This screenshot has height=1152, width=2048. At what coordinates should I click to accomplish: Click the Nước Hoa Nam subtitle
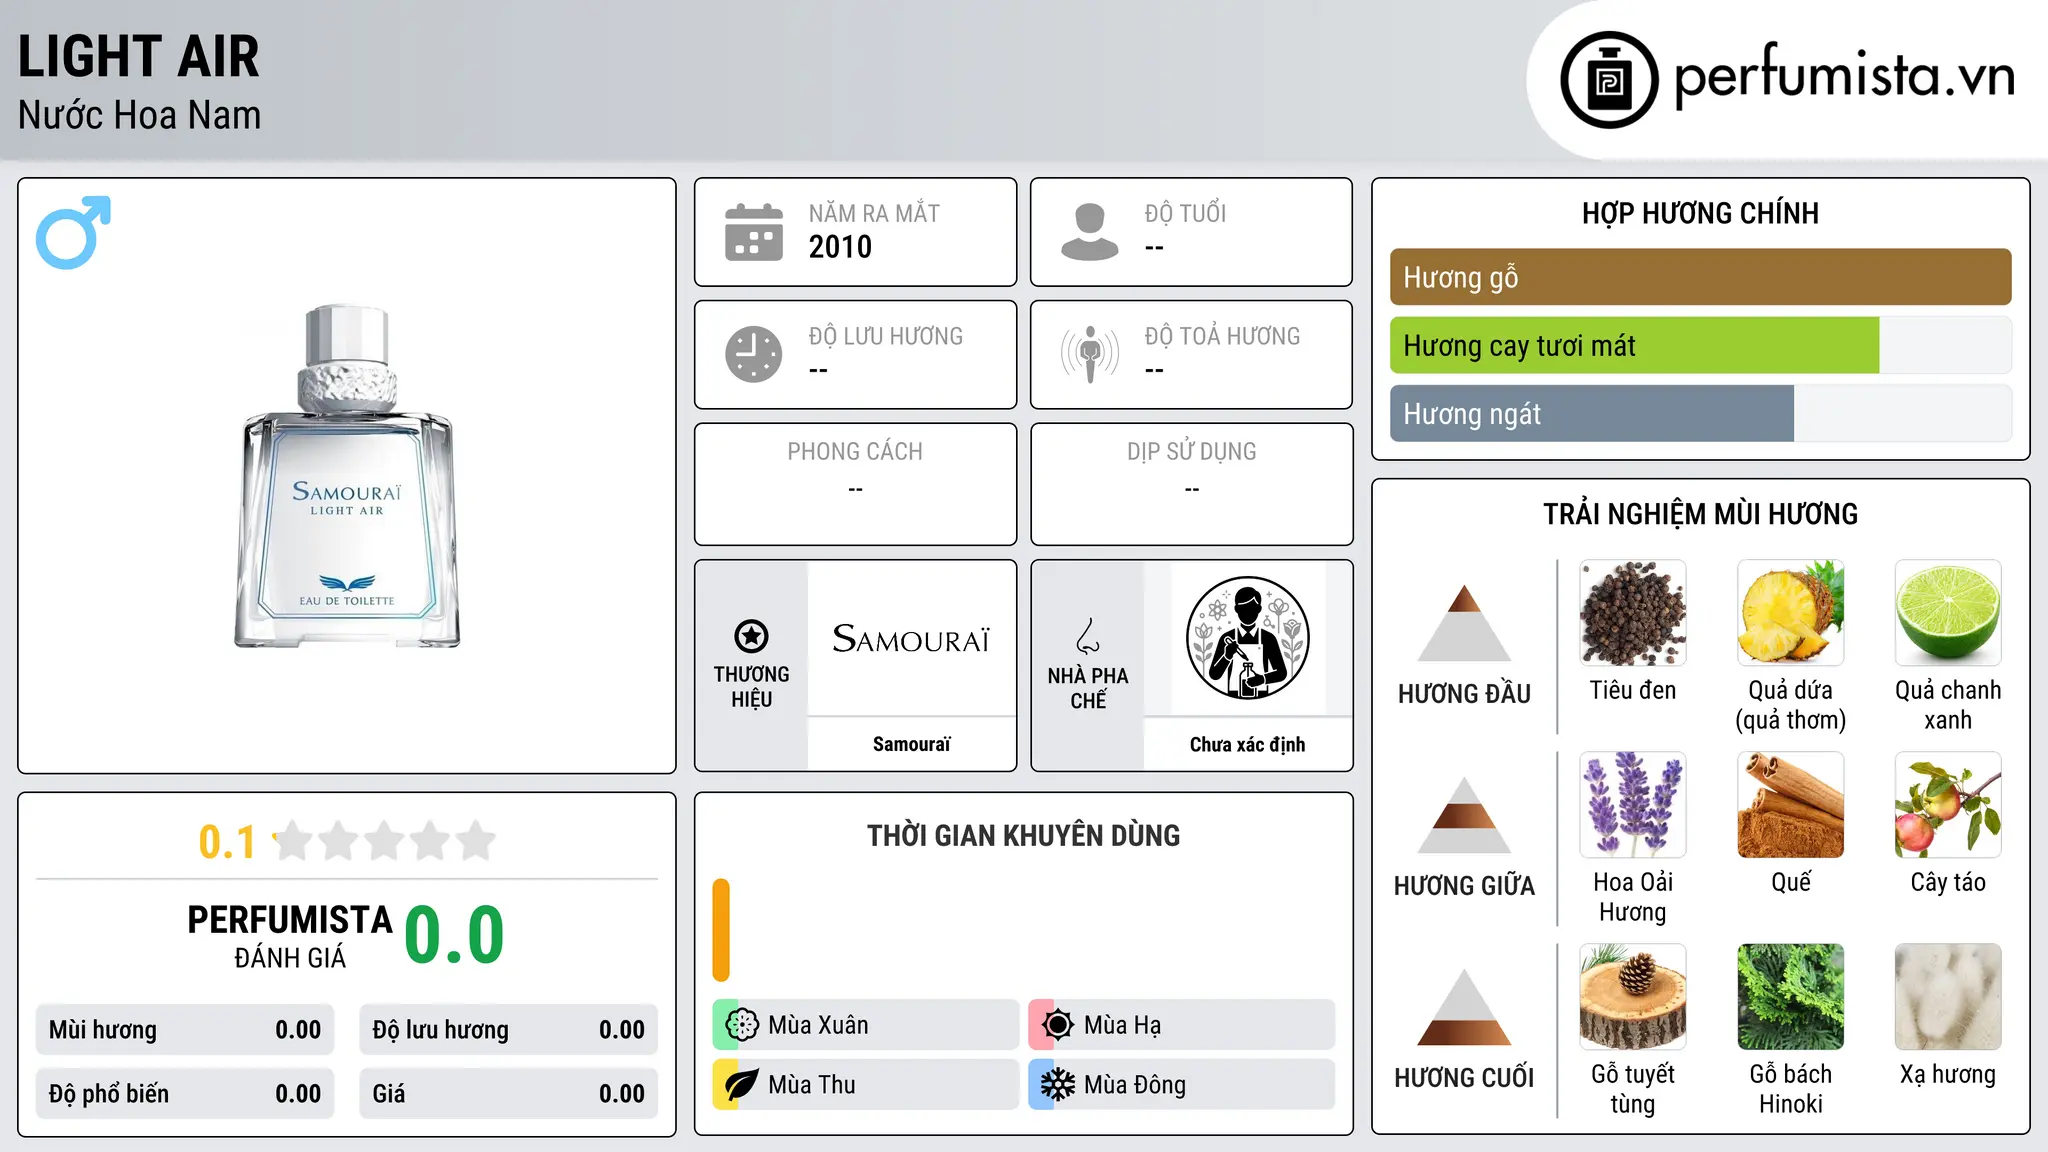click(x=139, y=115)
